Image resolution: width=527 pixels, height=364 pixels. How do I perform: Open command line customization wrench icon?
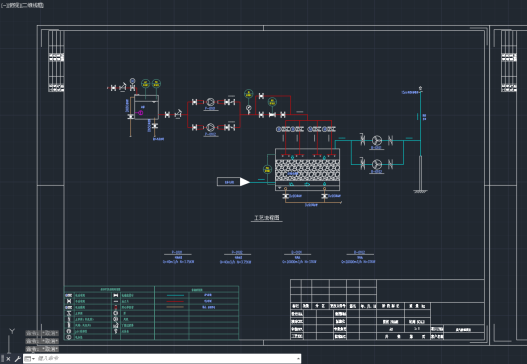click(17, 359)
